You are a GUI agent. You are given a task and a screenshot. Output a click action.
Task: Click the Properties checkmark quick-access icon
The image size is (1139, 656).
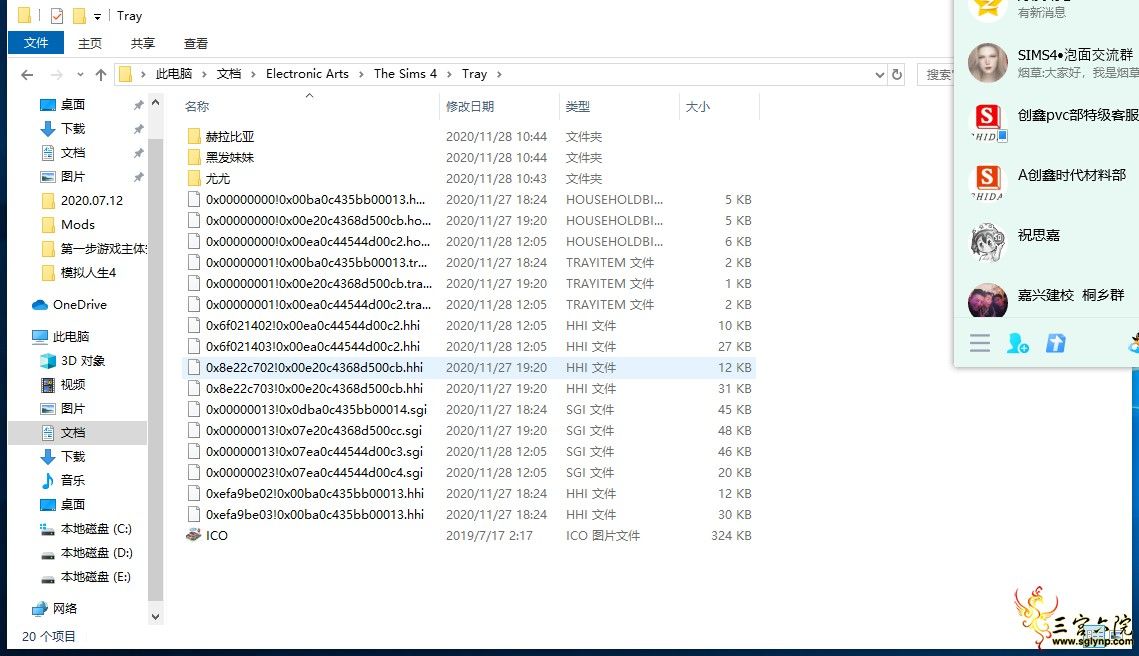click(x=57, y=15)
